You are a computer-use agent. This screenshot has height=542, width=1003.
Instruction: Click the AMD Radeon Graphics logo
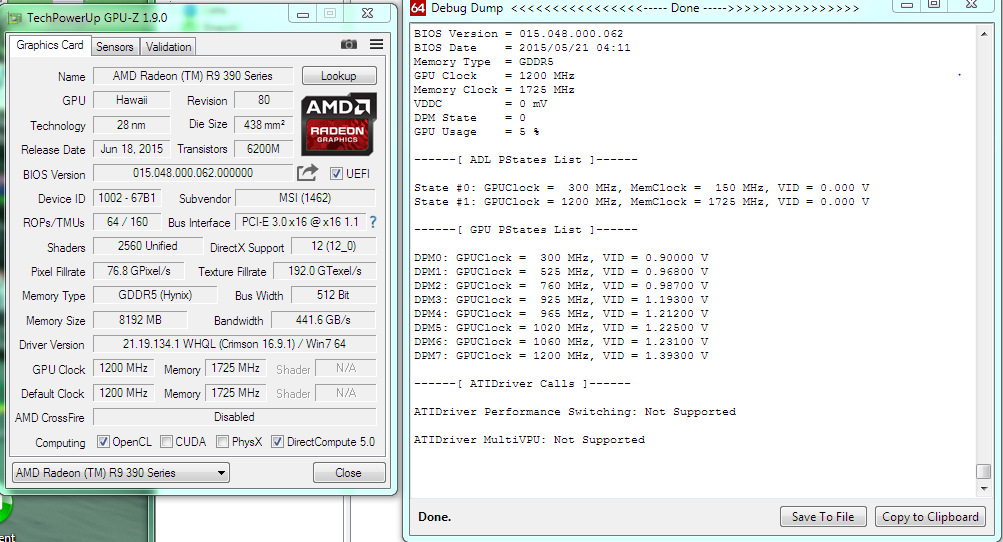point(338,124)
